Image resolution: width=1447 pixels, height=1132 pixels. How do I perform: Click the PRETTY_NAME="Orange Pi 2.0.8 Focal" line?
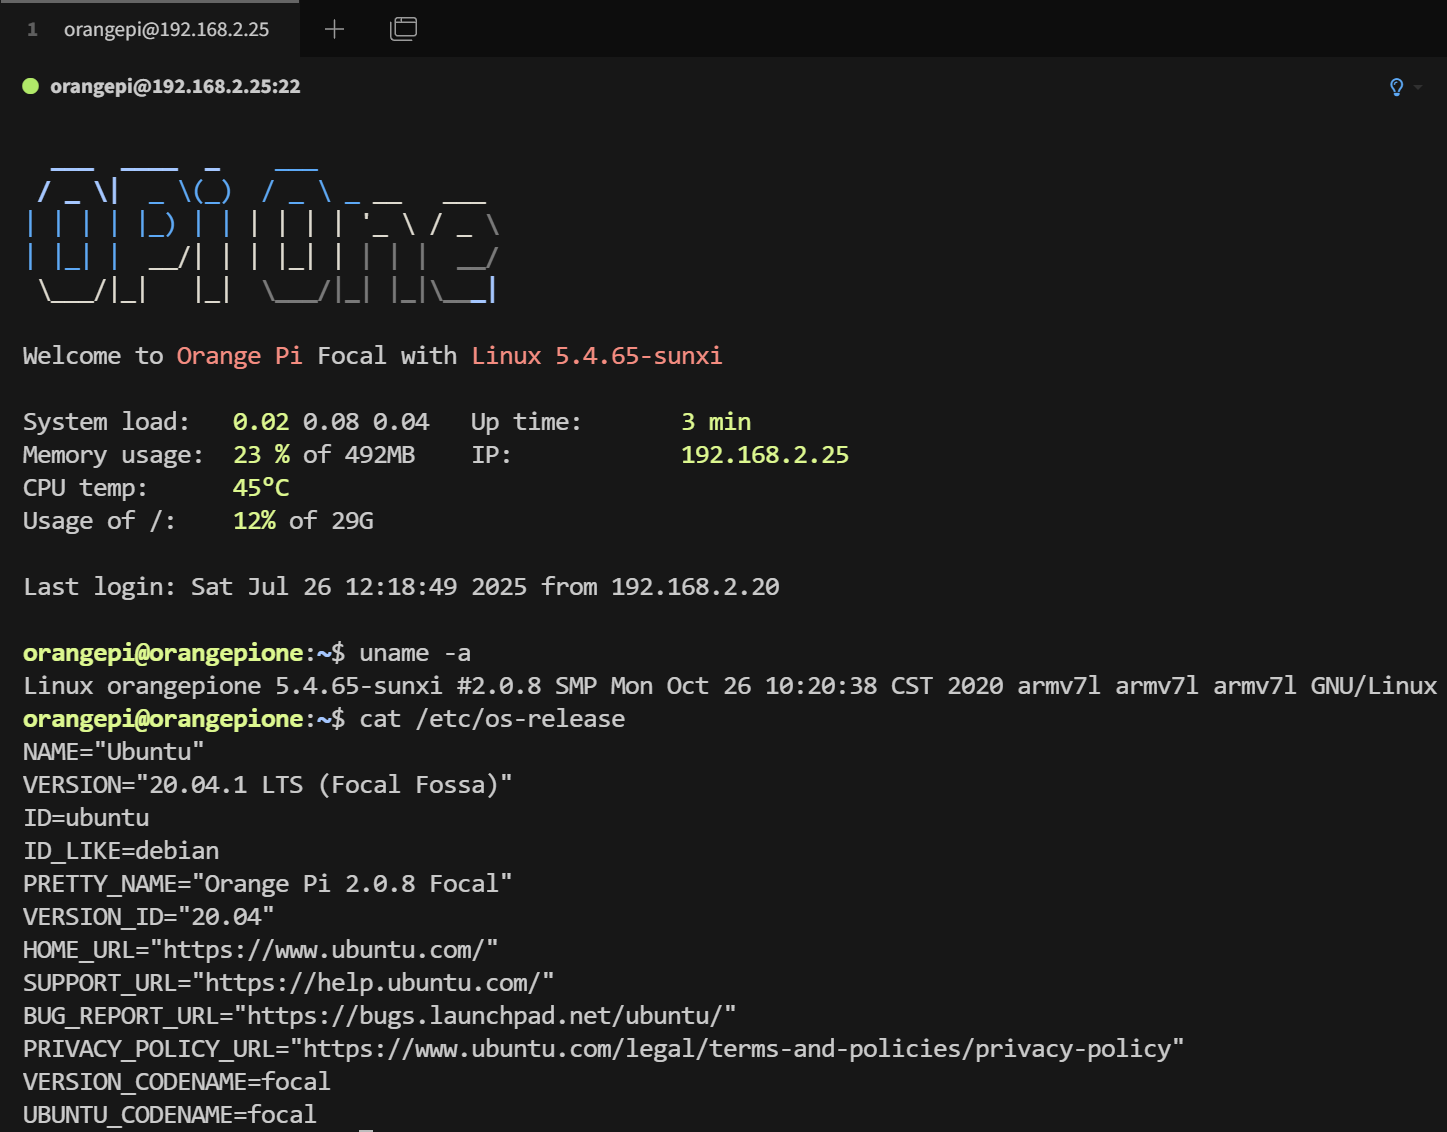click(268, 884)
